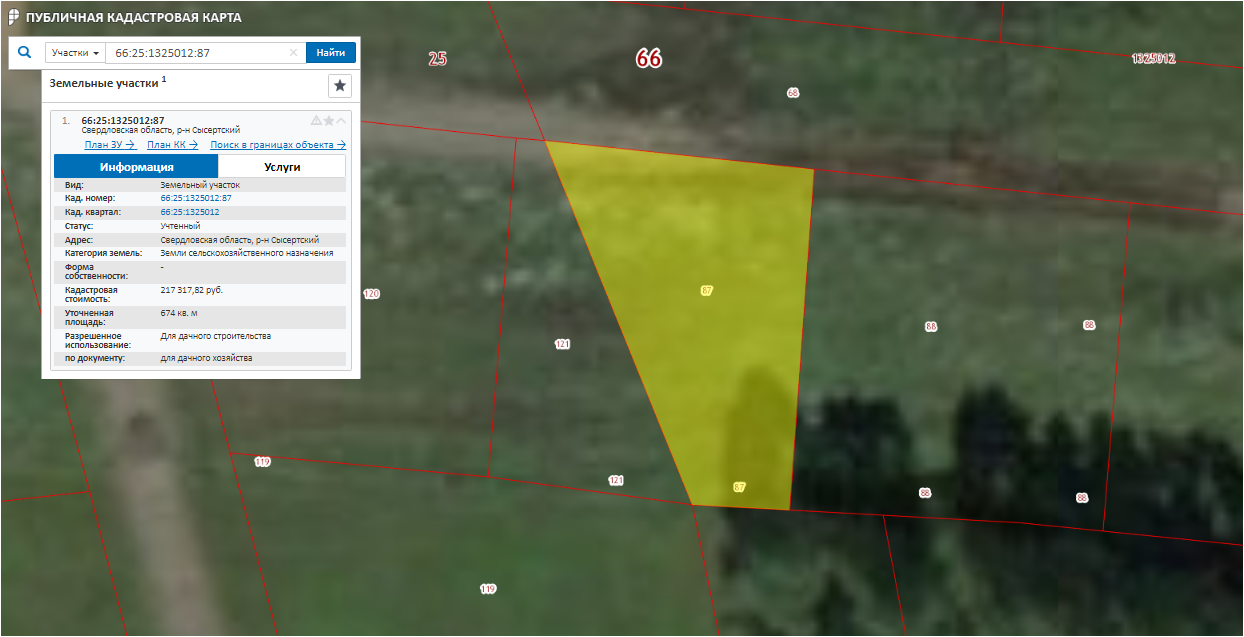The image size is (1244, 637).
Task: Click the red district label 66 on map
Action: (649, 59)
